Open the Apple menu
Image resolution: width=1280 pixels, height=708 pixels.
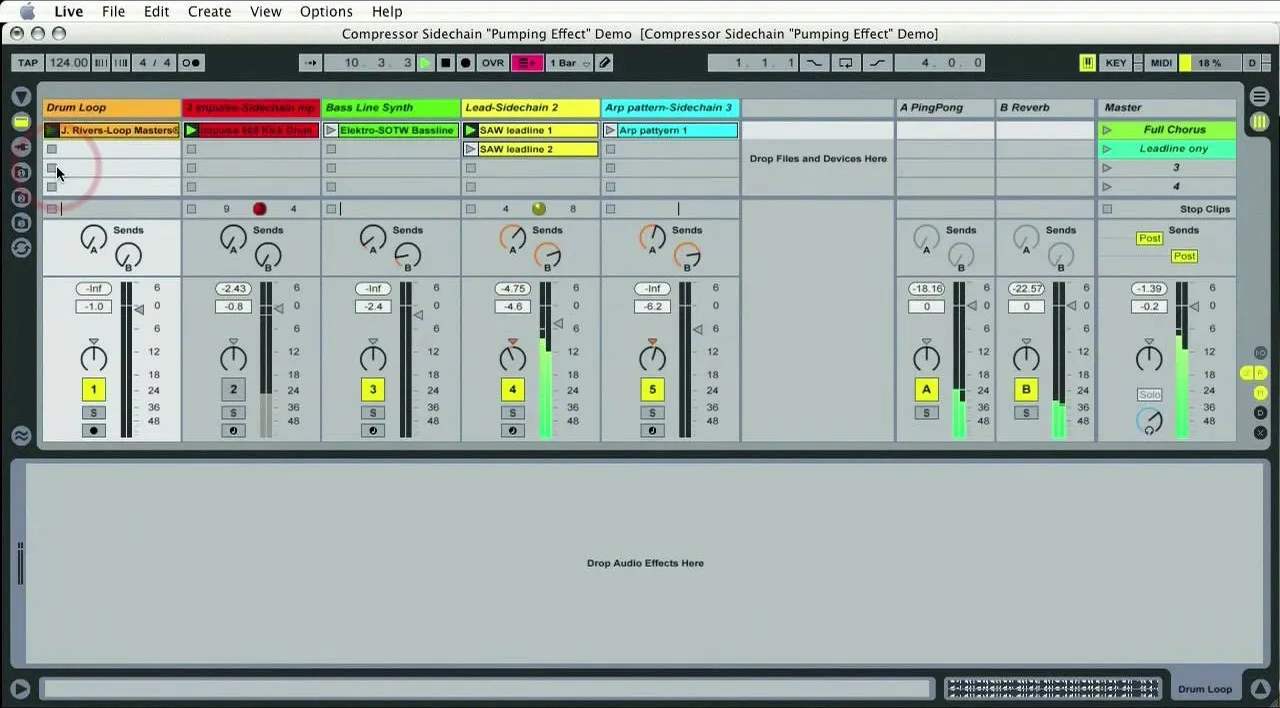click(x=27, y=11)
